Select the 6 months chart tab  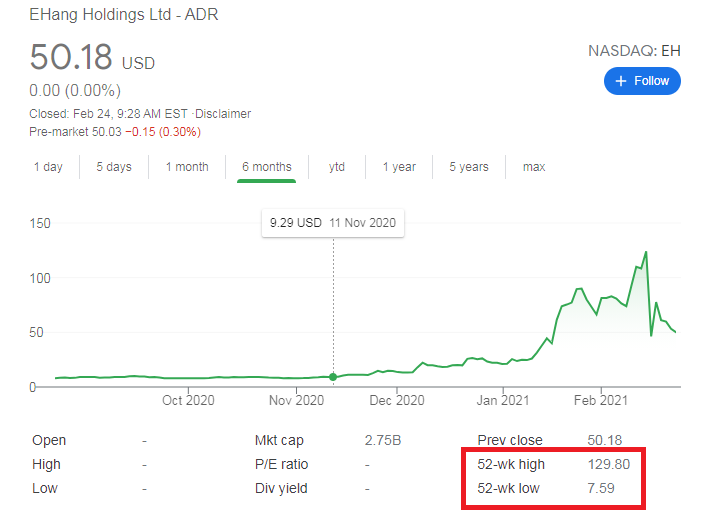tap(266, 167)
